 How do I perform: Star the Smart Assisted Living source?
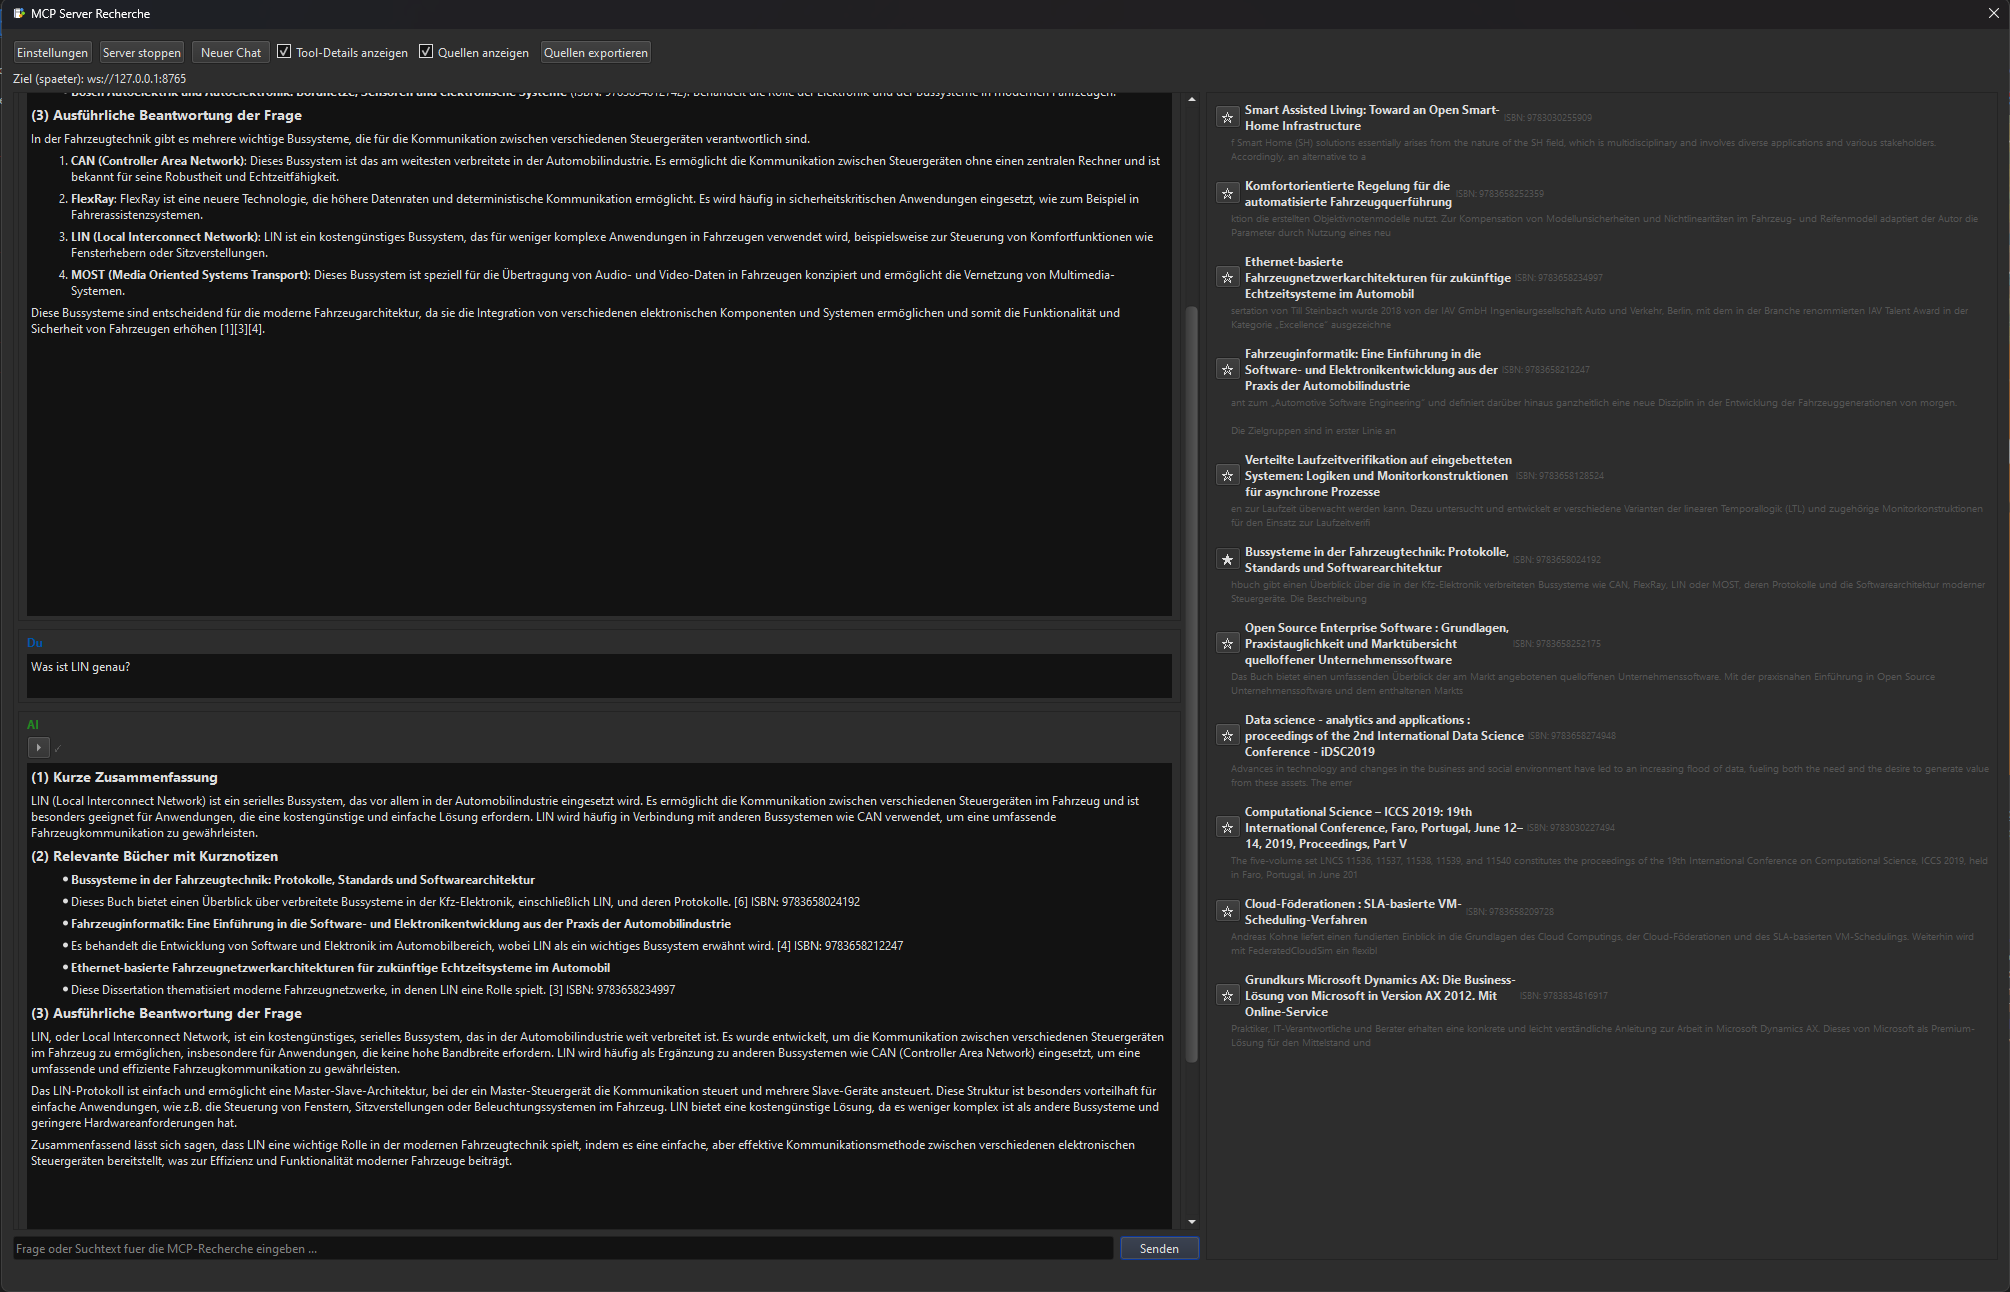pos(1227,118)
